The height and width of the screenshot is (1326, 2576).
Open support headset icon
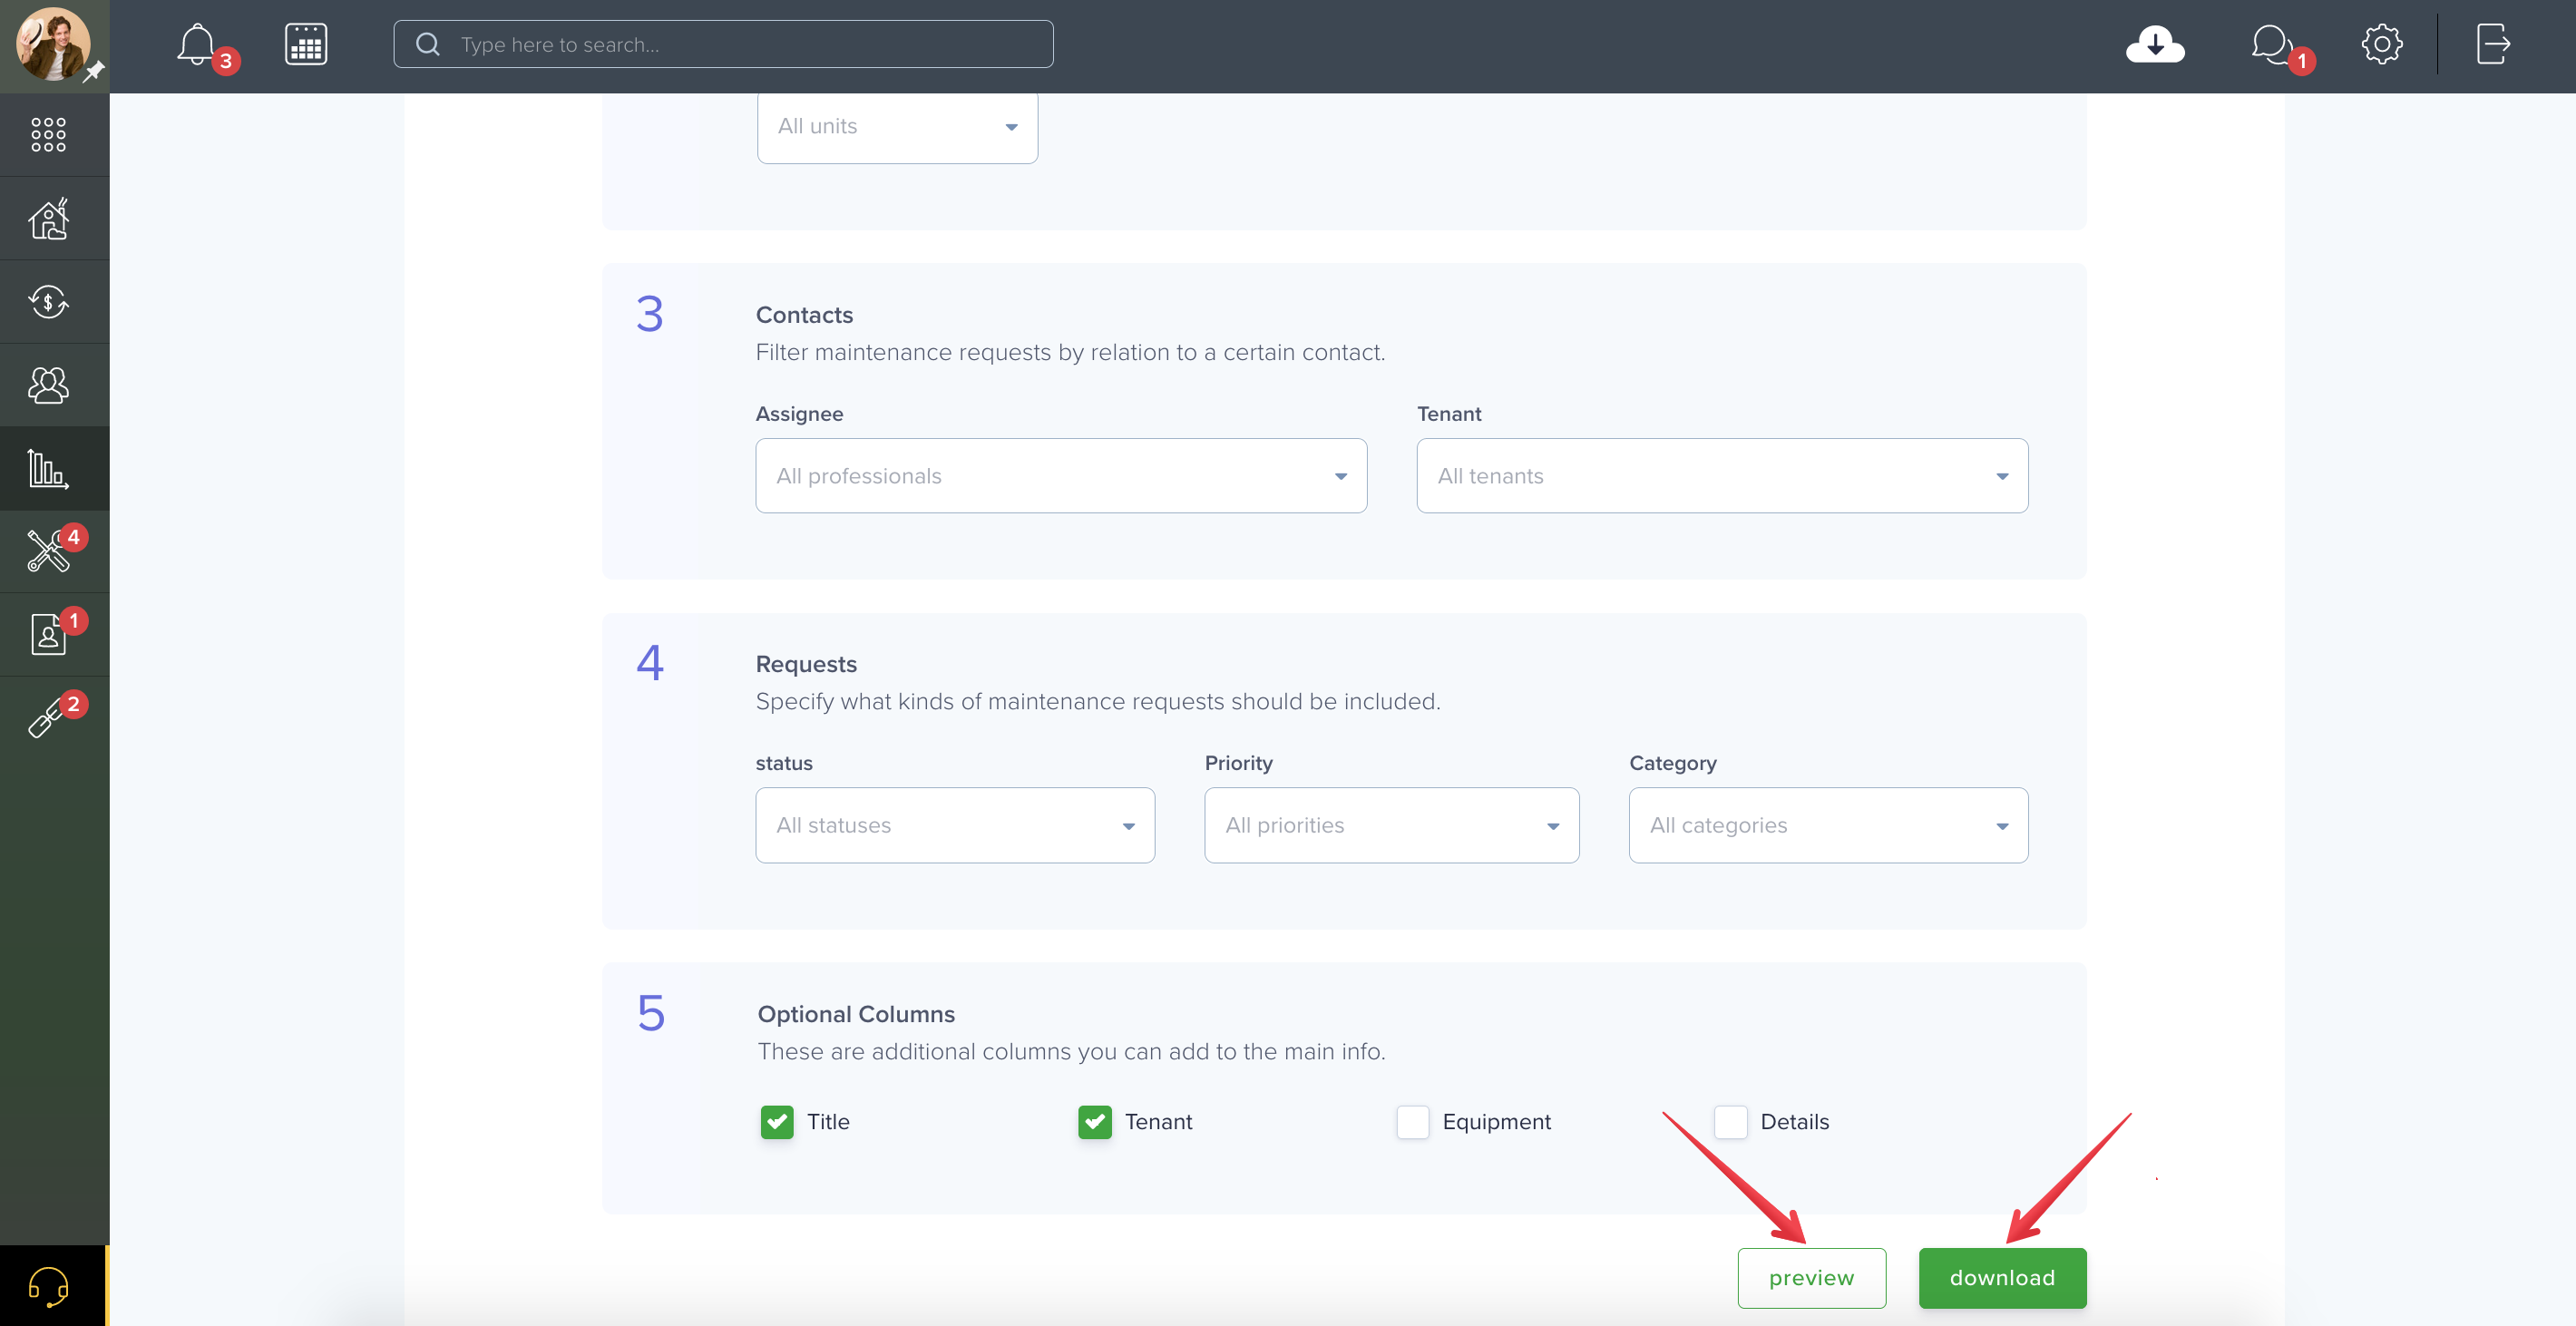[49, 1286]
